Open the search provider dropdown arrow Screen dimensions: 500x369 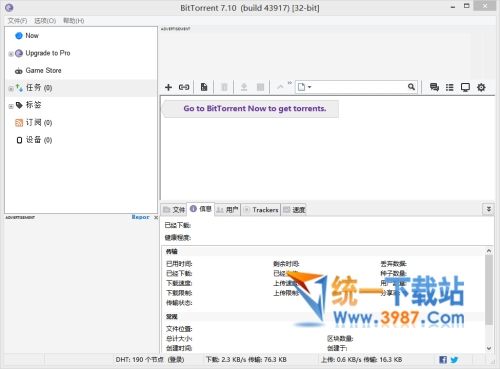(309, 87)
